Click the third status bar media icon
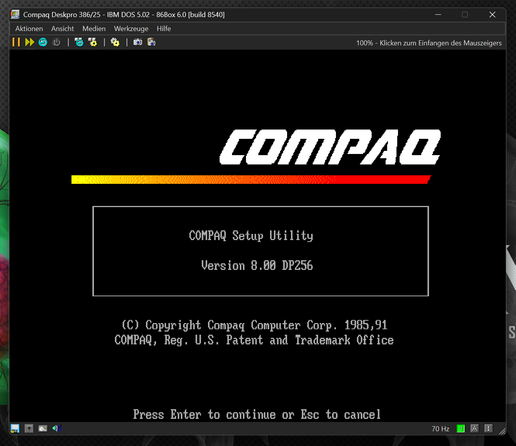Screen dimensions: 516x446 coord(43,428)
